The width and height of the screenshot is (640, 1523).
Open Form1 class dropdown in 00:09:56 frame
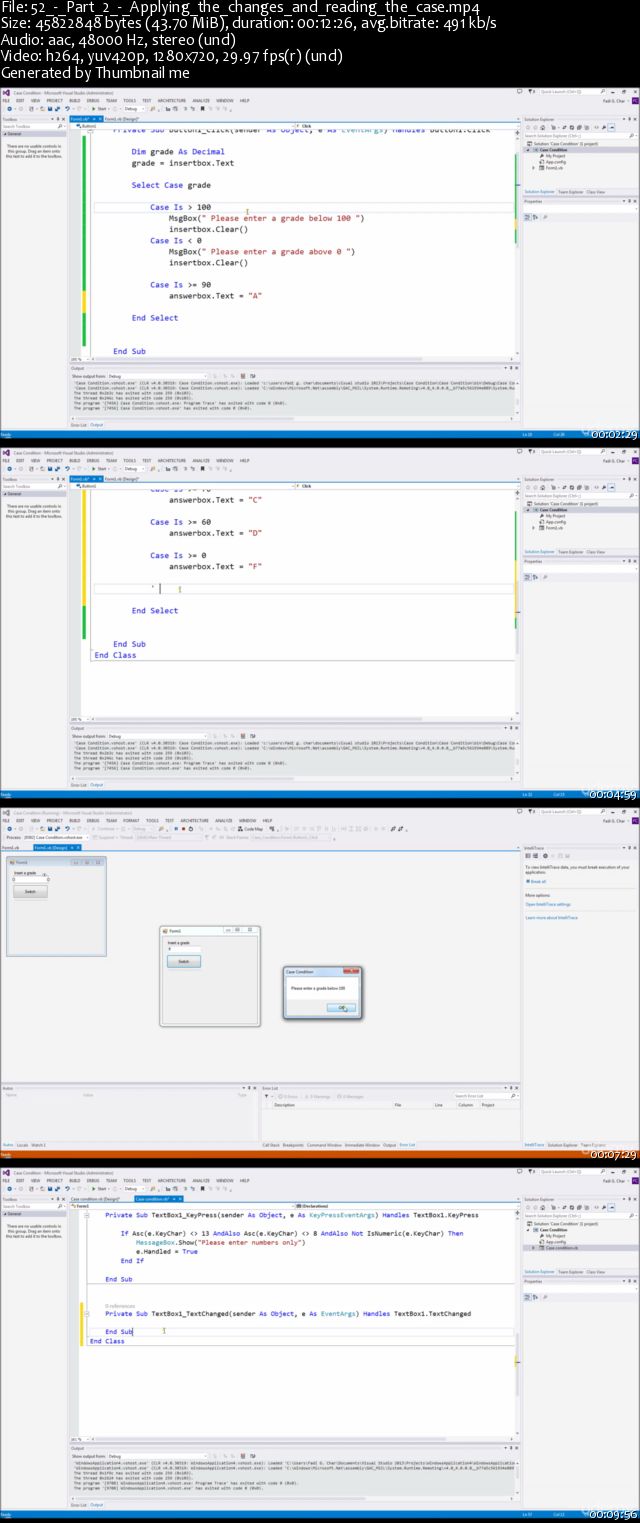[x=180, y=1206]
